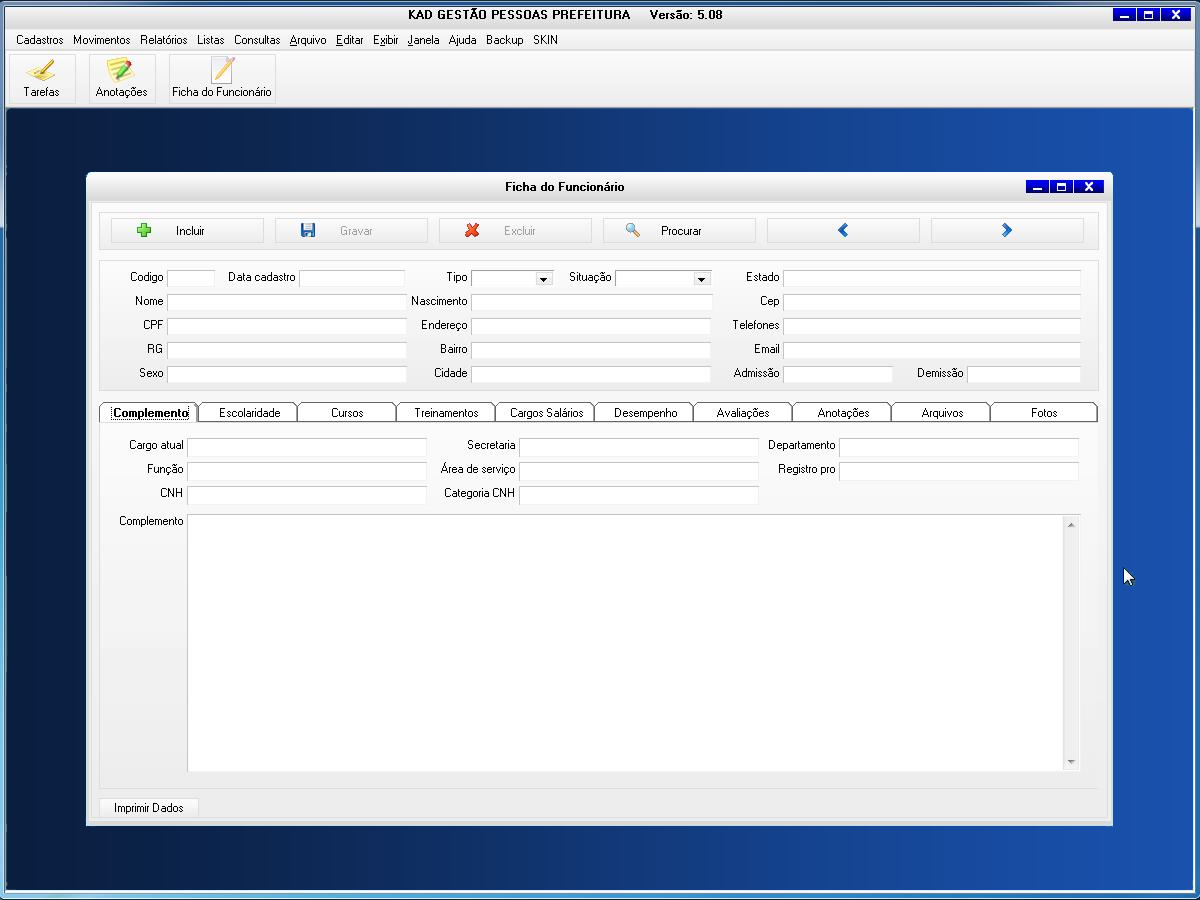Click the Email input field
This screenshot has width=1200, height=900.
tap(932, 350)
